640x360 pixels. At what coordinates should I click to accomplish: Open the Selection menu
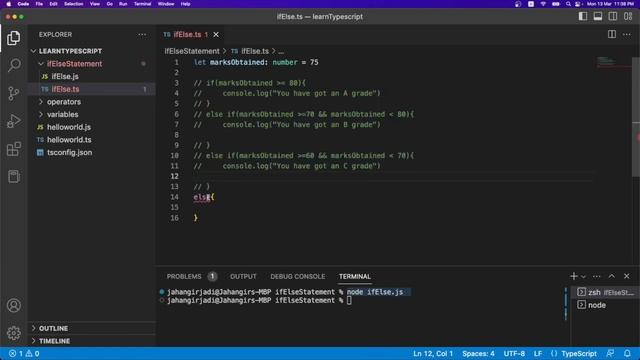coord(73,4)
